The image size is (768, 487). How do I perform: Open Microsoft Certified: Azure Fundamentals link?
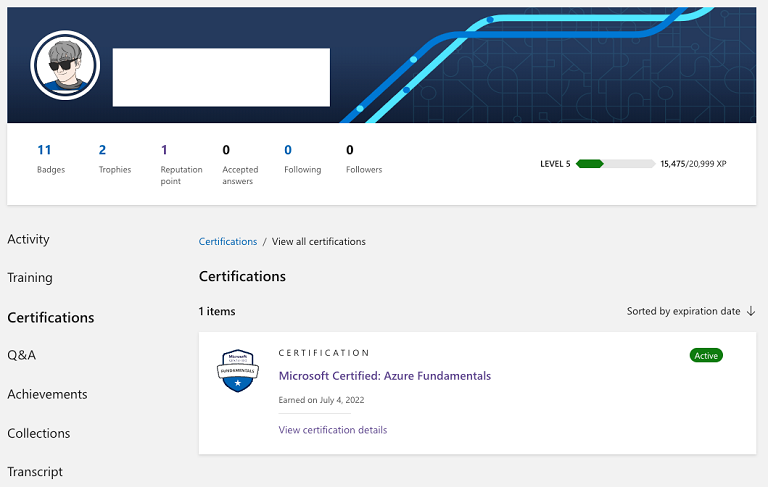point(384,376)
